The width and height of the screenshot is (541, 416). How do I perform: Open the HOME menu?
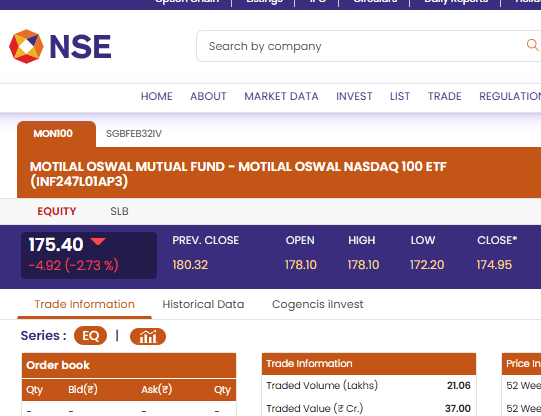pyautogui.click(x=157, y=96)
